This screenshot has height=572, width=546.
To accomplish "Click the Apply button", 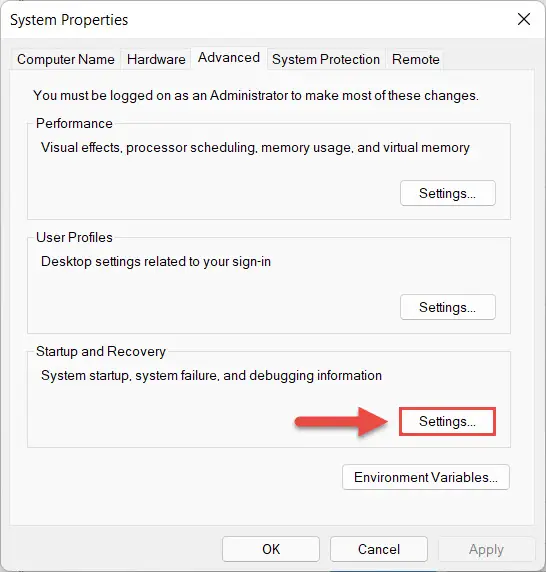I will coord(486,549).
